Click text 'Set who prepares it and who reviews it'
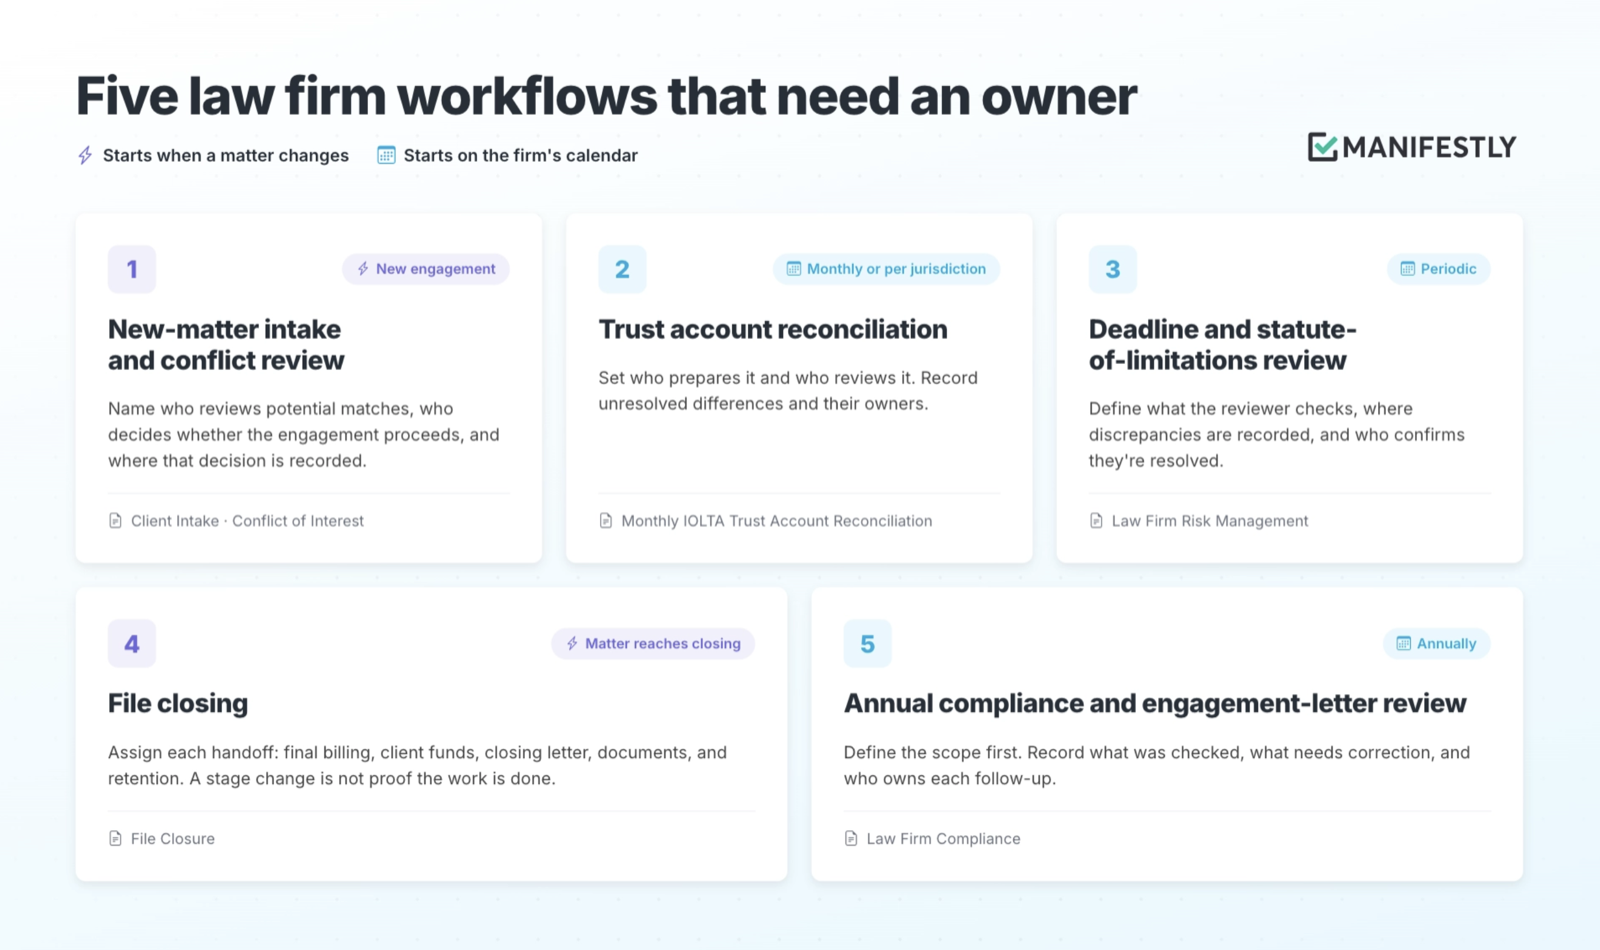Image resolution: width=1600 pixels, height=950 pixels. 755,378
